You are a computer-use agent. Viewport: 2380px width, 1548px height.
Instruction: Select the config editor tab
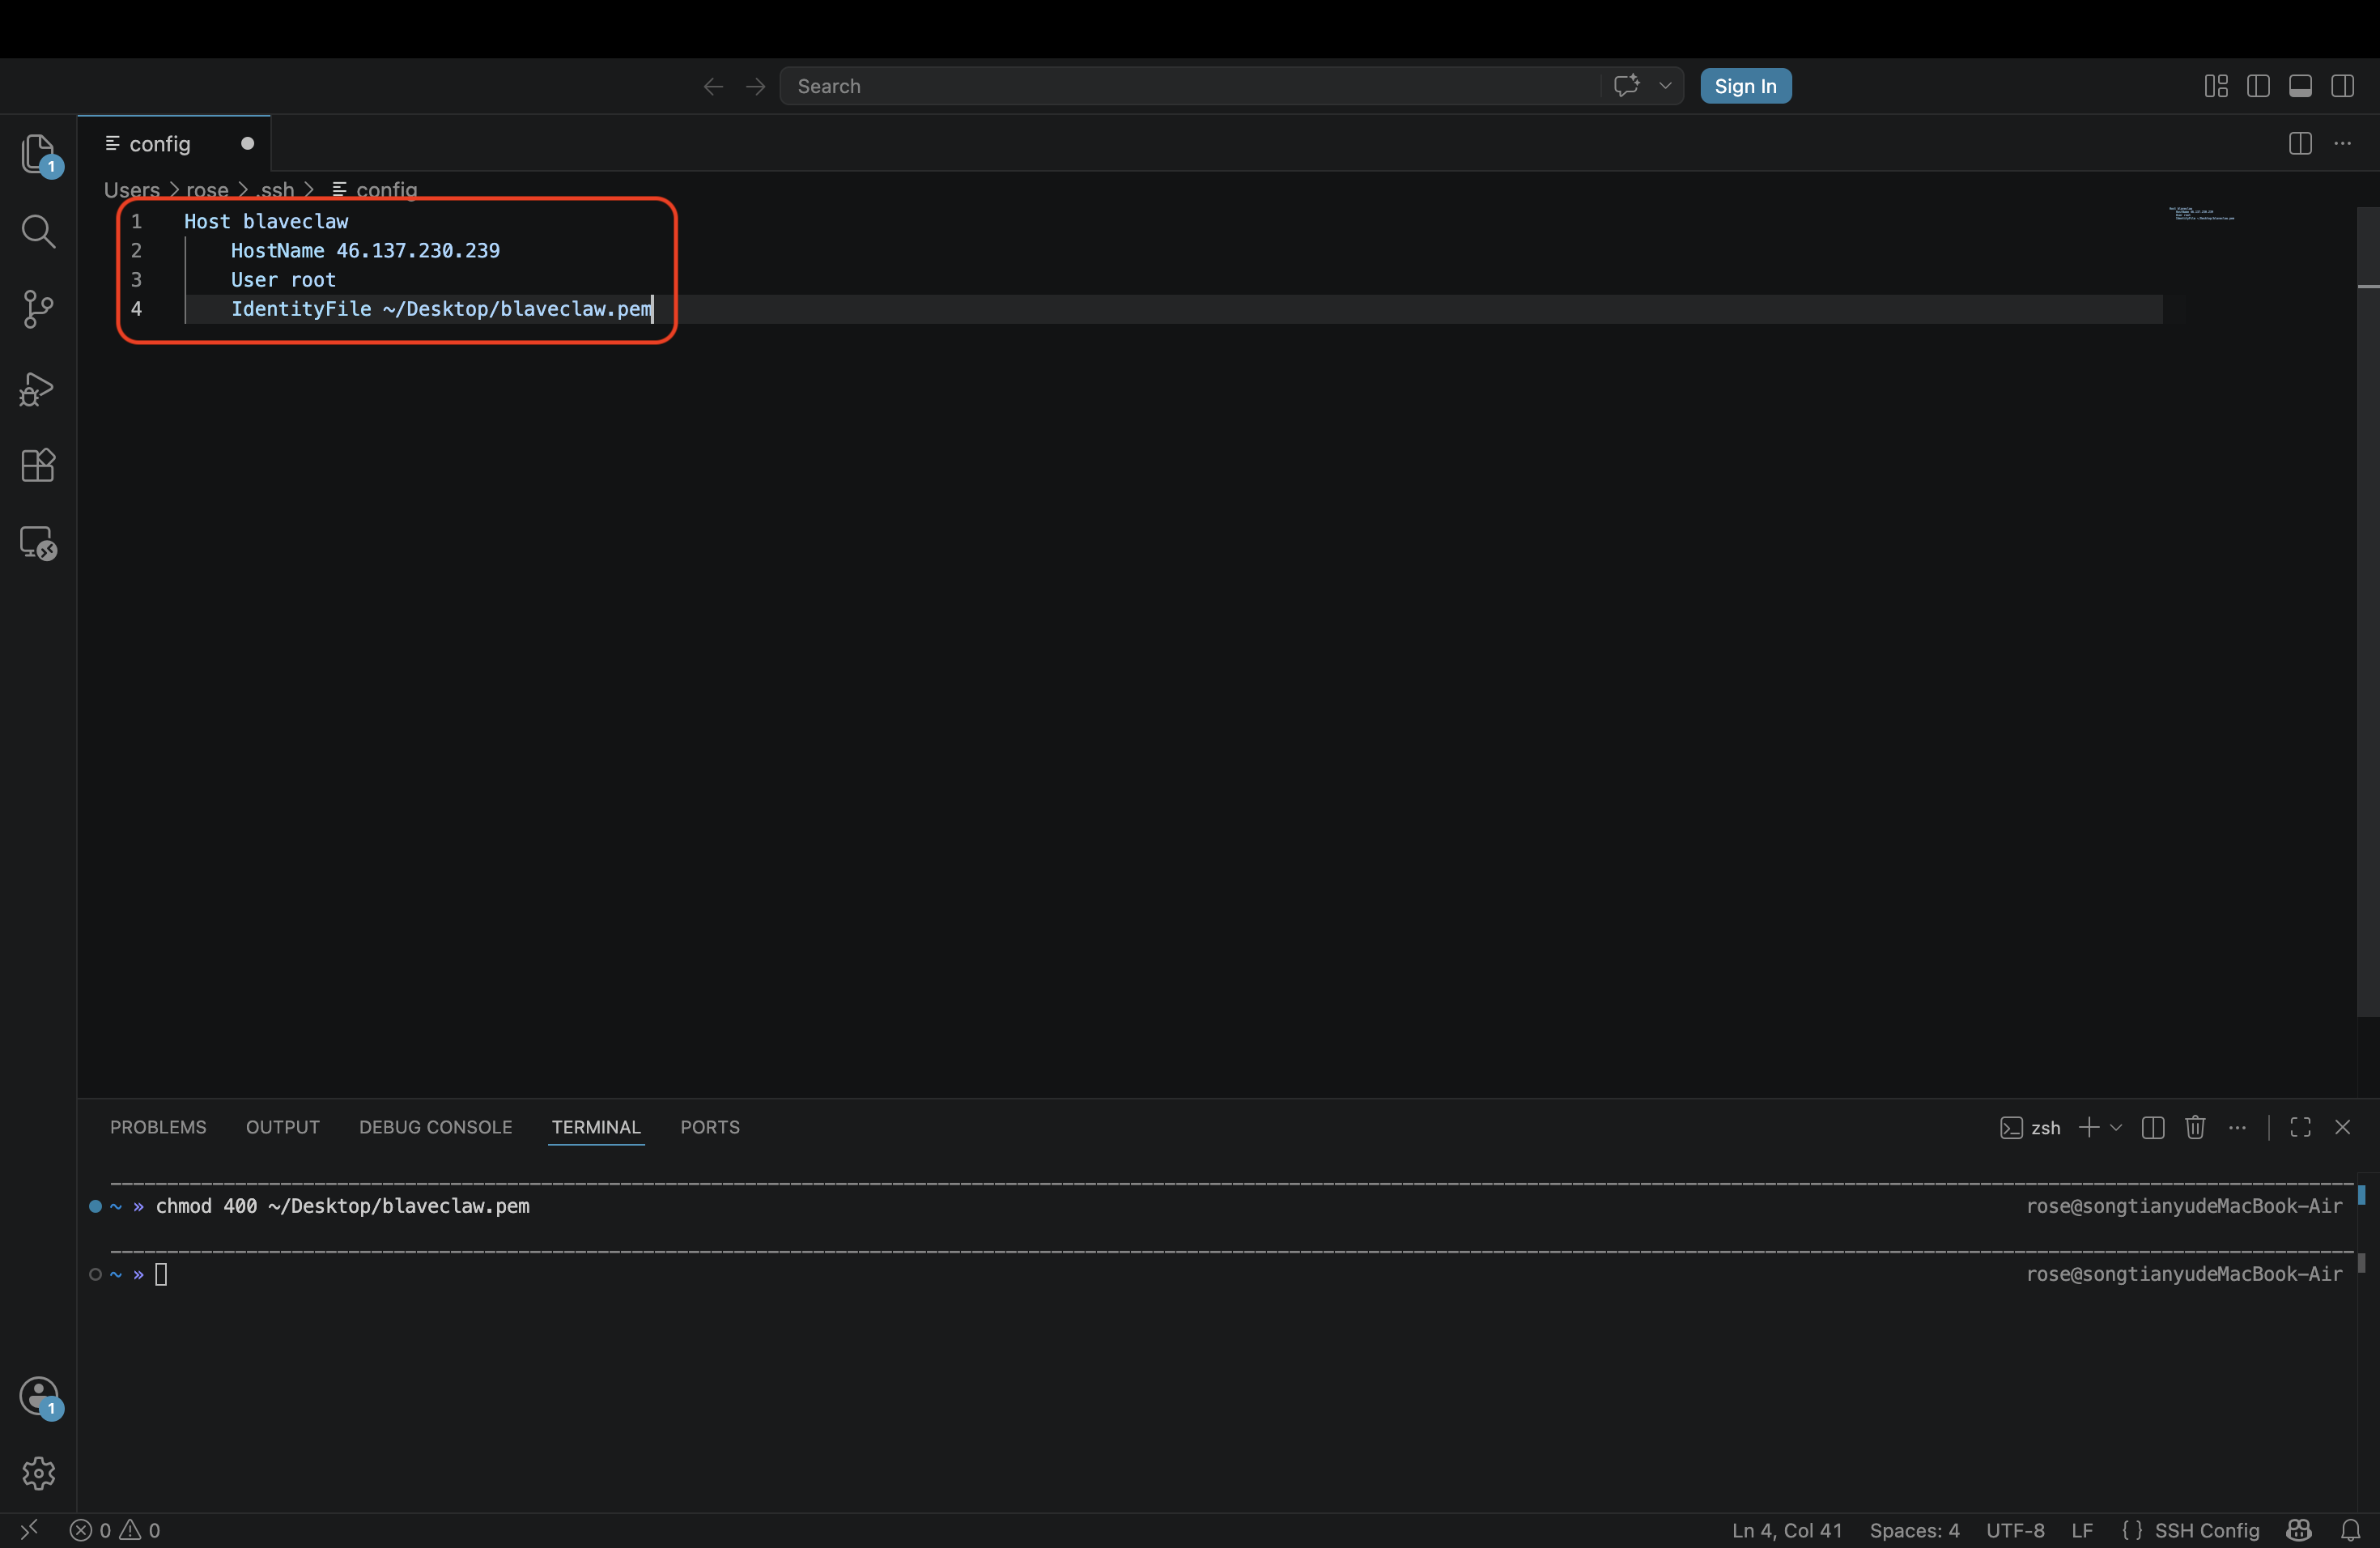pos(174,144)
